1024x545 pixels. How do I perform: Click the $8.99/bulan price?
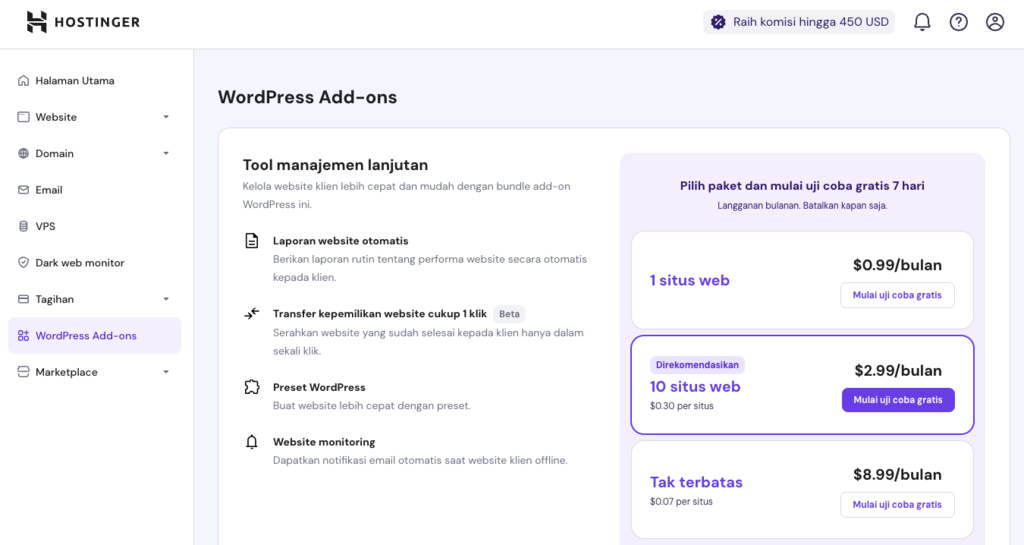point(897,475)
